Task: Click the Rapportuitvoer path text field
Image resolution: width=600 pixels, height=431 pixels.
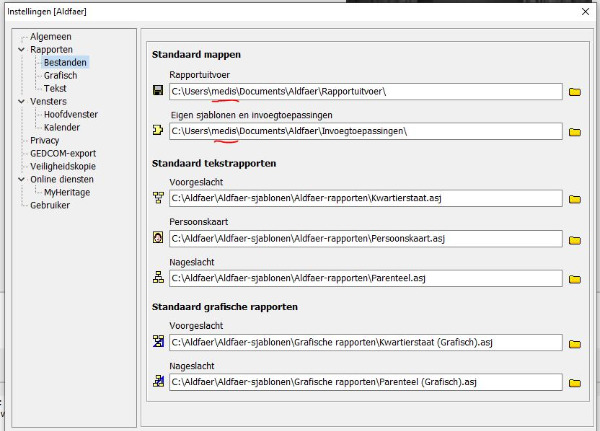Action: tap(365, 92)
